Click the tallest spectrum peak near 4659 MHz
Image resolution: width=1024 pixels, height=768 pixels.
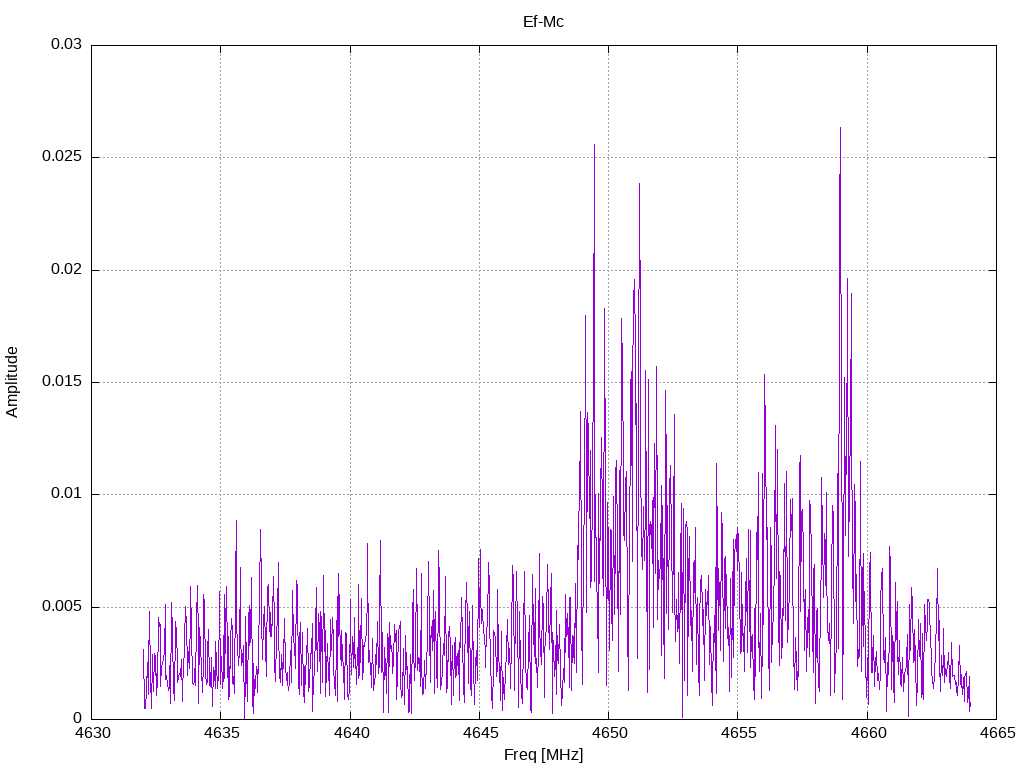[x=840, y=129]
